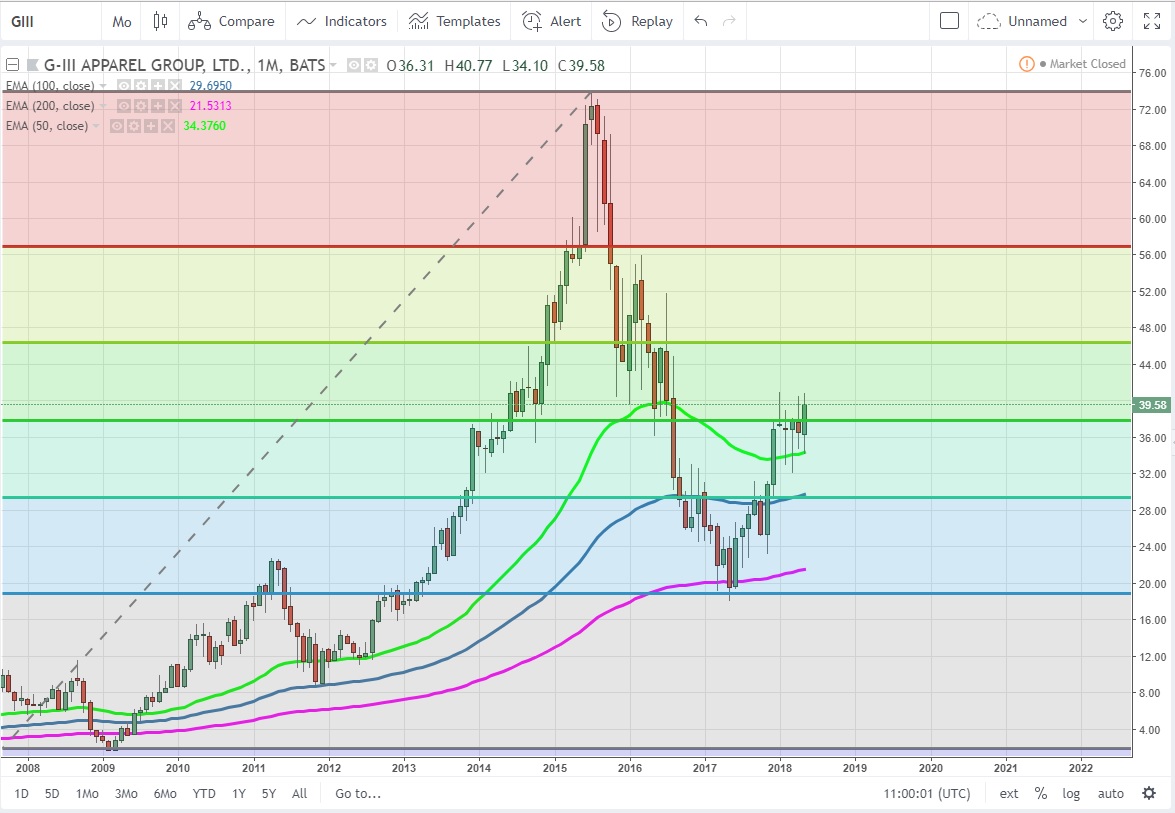
Task: Undo the last chart action
Action: pyautogui.click(x=700, y=21)
